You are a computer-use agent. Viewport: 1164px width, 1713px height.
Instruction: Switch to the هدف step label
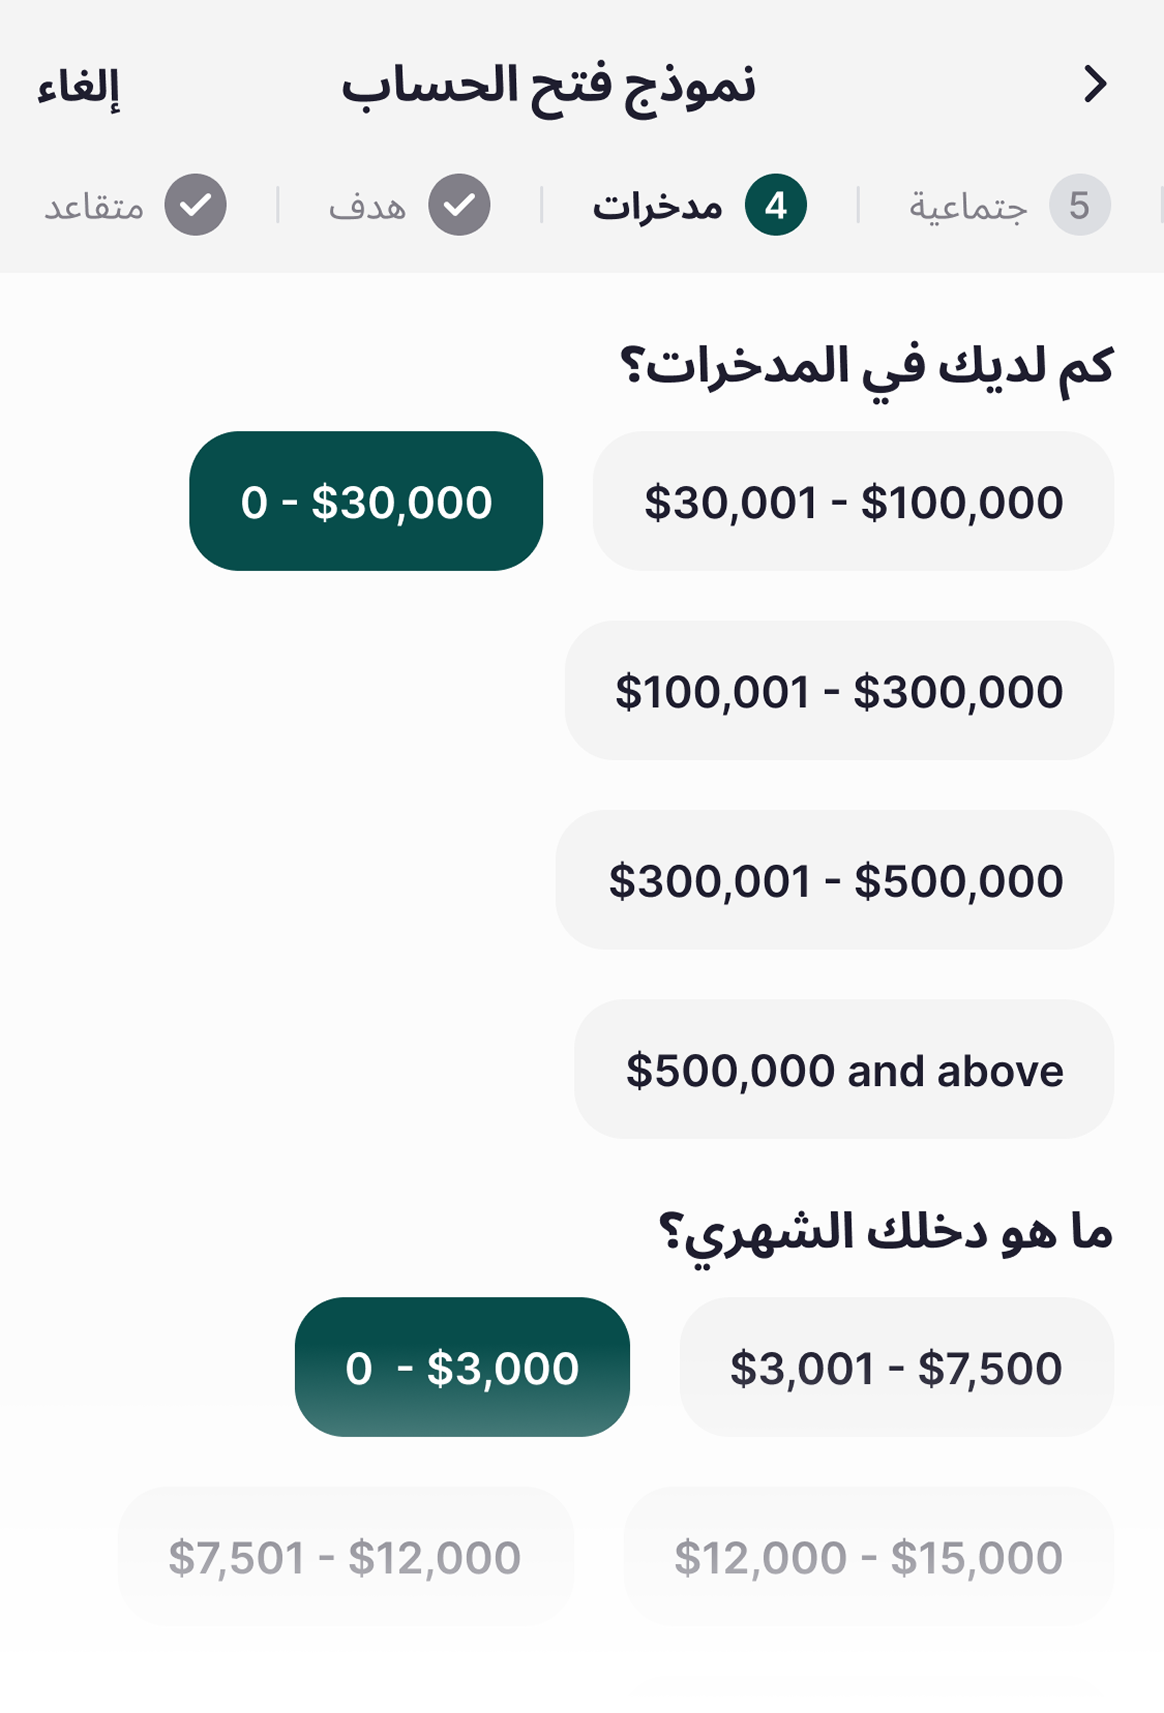(367, 206)
